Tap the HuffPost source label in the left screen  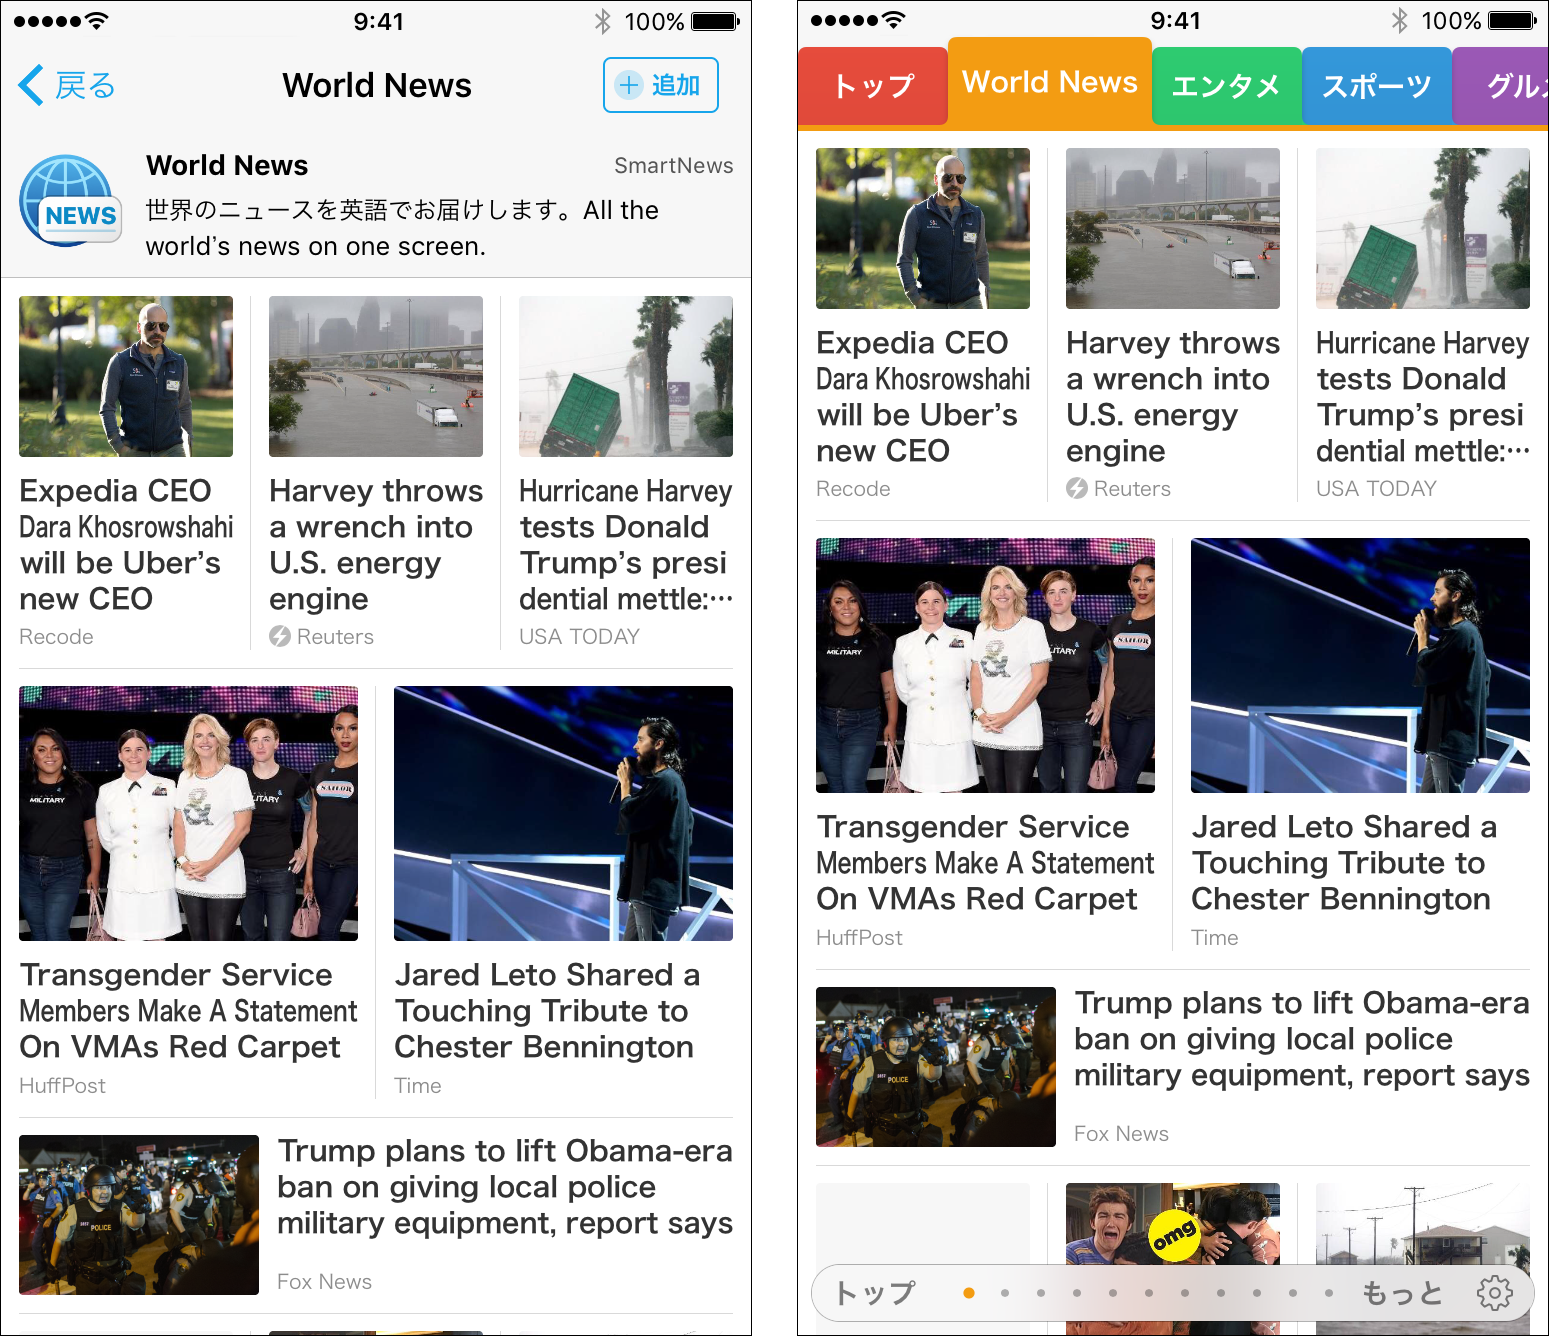[x=62, y=1085]
